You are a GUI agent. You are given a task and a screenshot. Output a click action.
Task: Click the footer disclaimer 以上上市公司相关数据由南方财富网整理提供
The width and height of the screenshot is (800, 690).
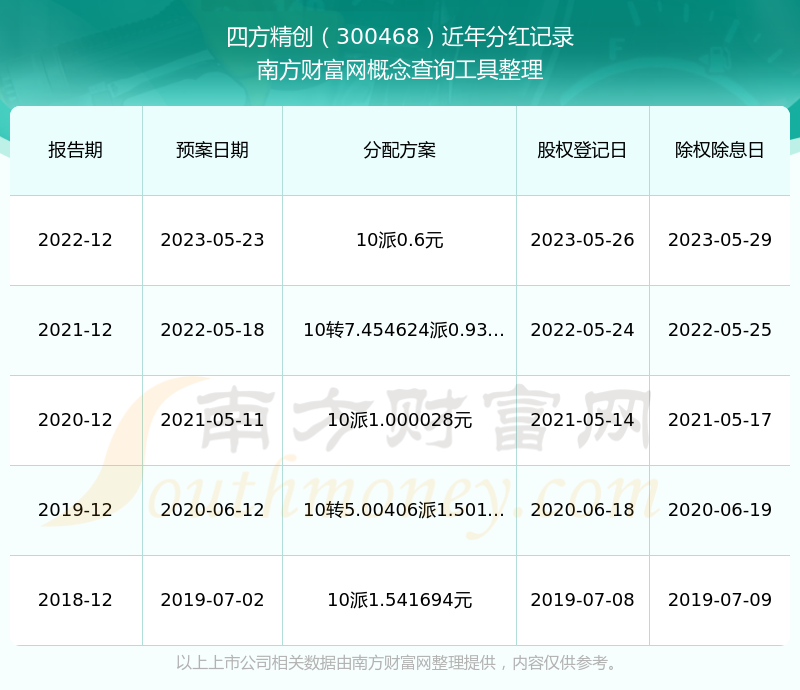click(x=336, y=663)
